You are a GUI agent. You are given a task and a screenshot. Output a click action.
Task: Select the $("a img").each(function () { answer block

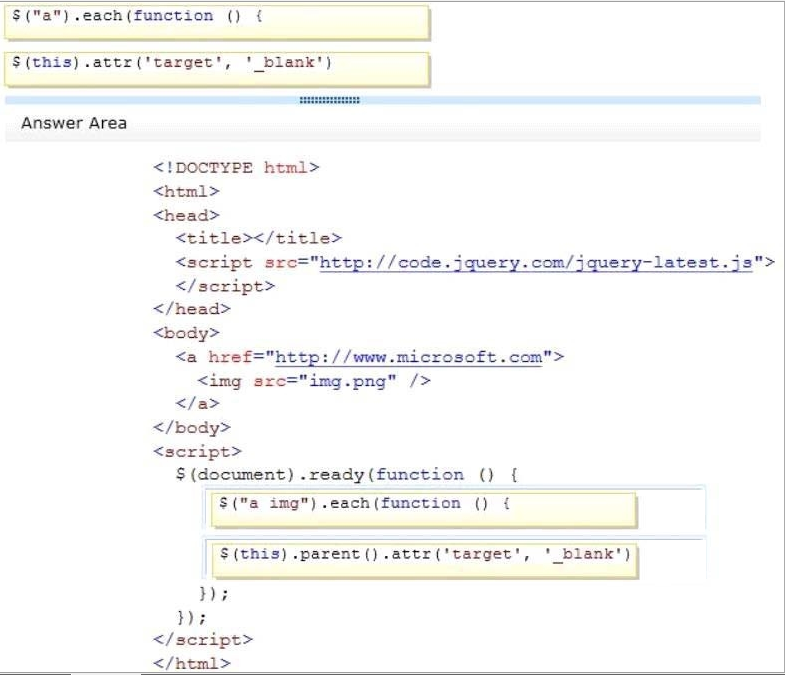coord(424,510)
